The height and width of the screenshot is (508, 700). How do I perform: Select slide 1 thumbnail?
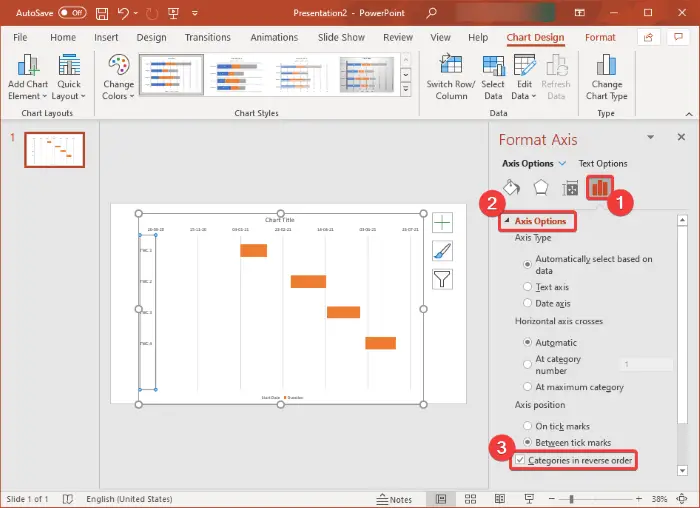pyautogui.click(x=54, y=150)
